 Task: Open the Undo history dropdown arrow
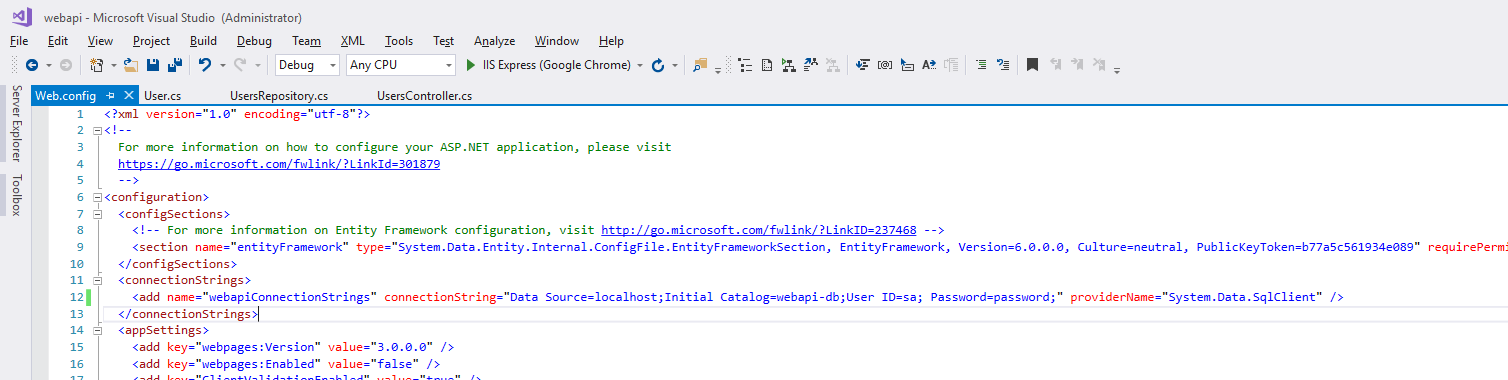coord(222,65)
